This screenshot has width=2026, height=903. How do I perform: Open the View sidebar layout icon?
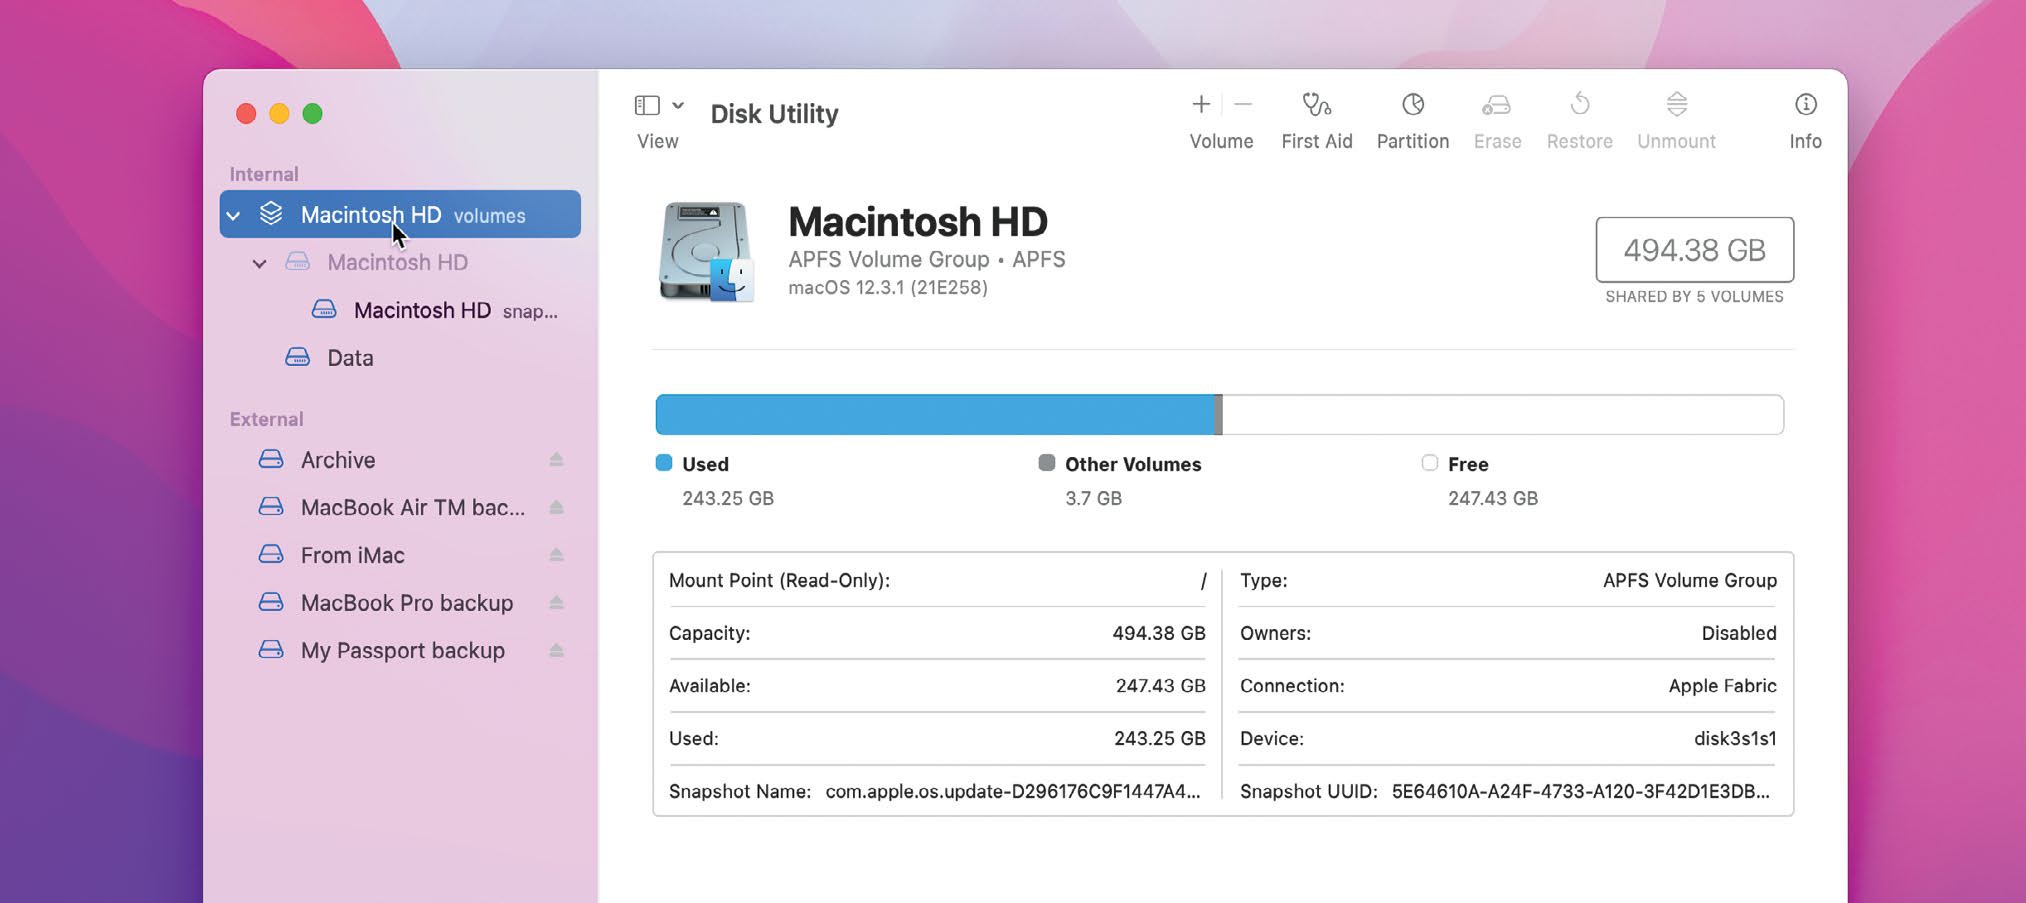click(x=647, y=105)
